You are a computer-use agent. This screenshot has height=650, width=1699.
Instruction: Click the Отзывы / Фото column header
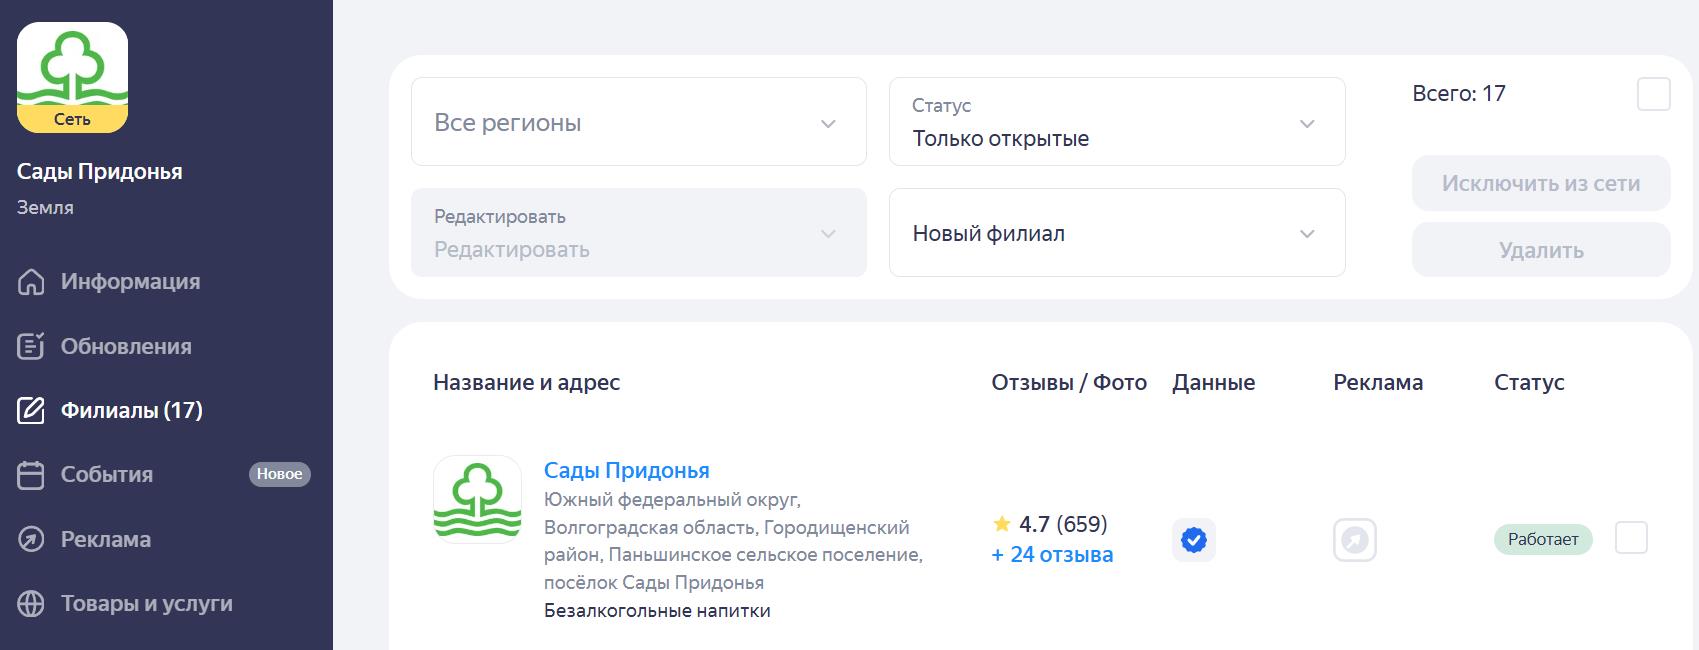point(1069,382)
